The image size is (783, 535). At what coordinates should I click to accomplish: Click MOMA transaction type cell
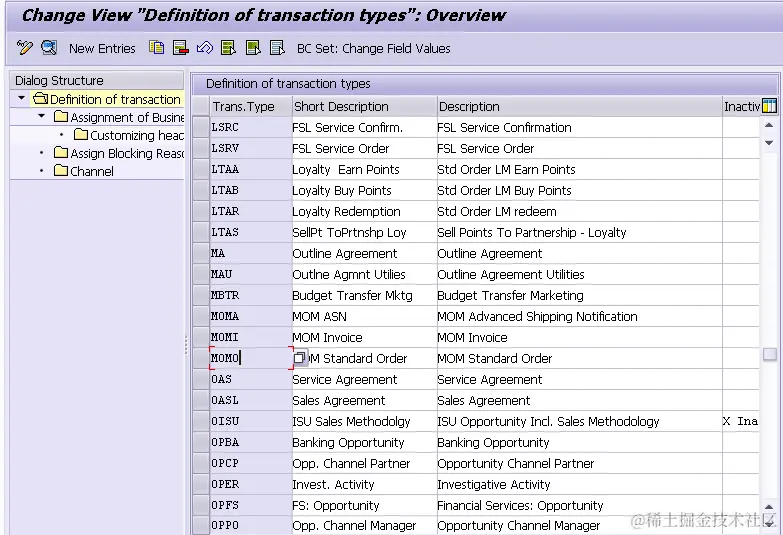251,316
